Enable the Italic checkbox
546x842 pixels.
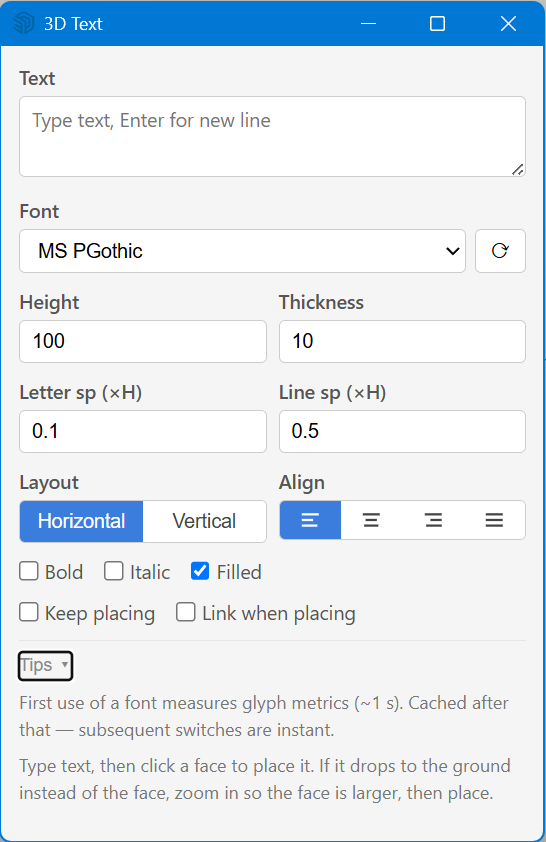[x=114, y=571]
